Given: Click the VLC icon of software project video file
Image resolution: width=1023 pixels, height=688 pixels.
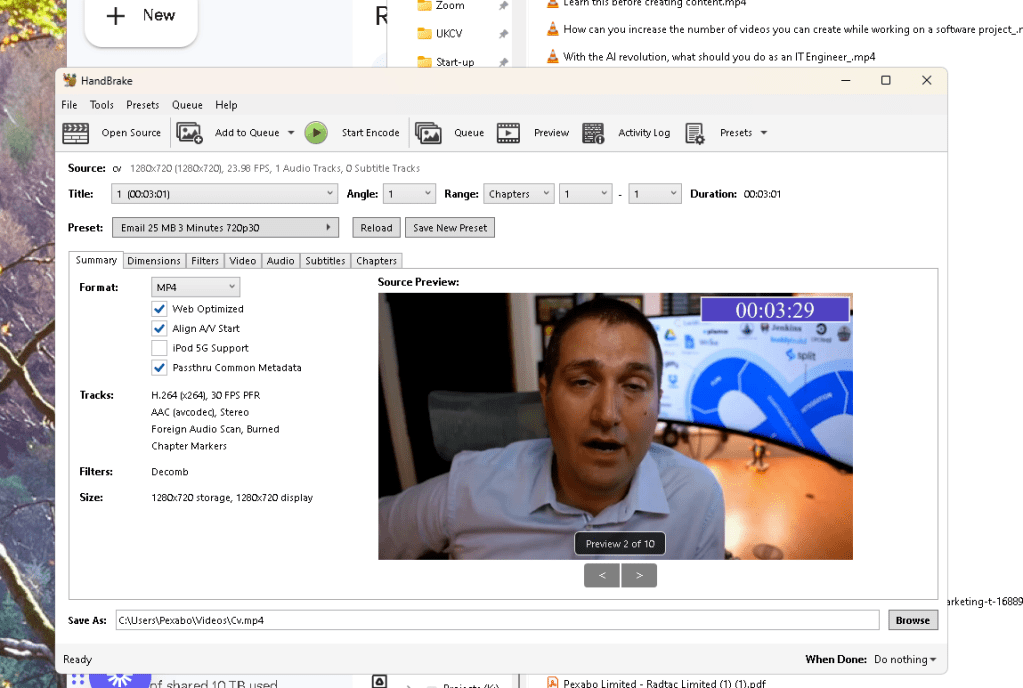Looking at the screenshot, I should pyautogui.click(x=553, y=29).
